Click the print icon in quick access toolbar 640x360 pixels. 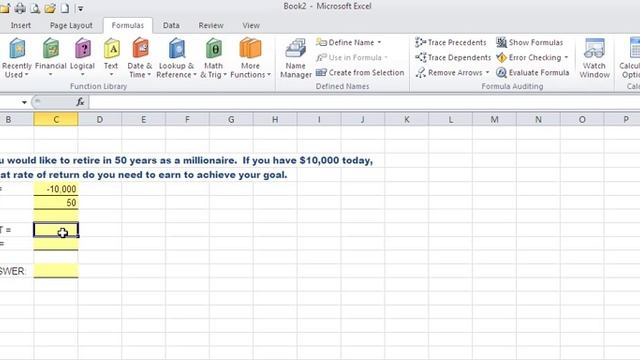[x=20, y=8]
